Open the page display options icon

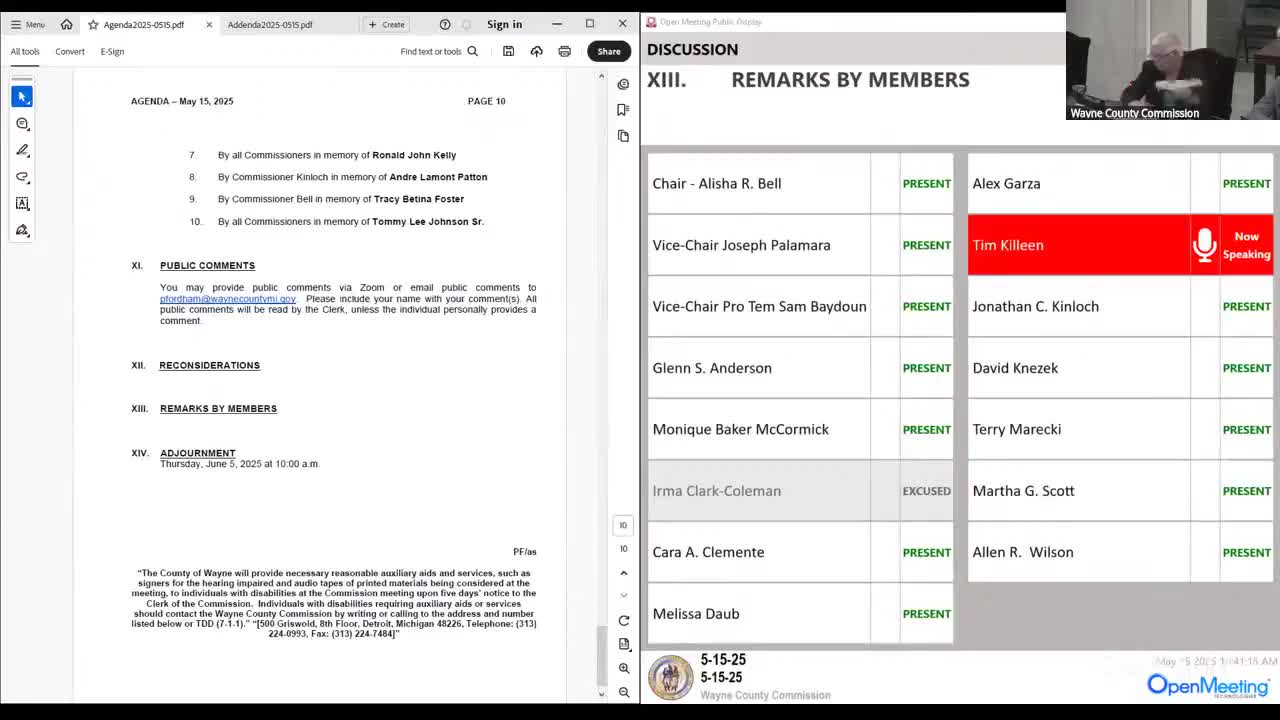click(624, 644)
